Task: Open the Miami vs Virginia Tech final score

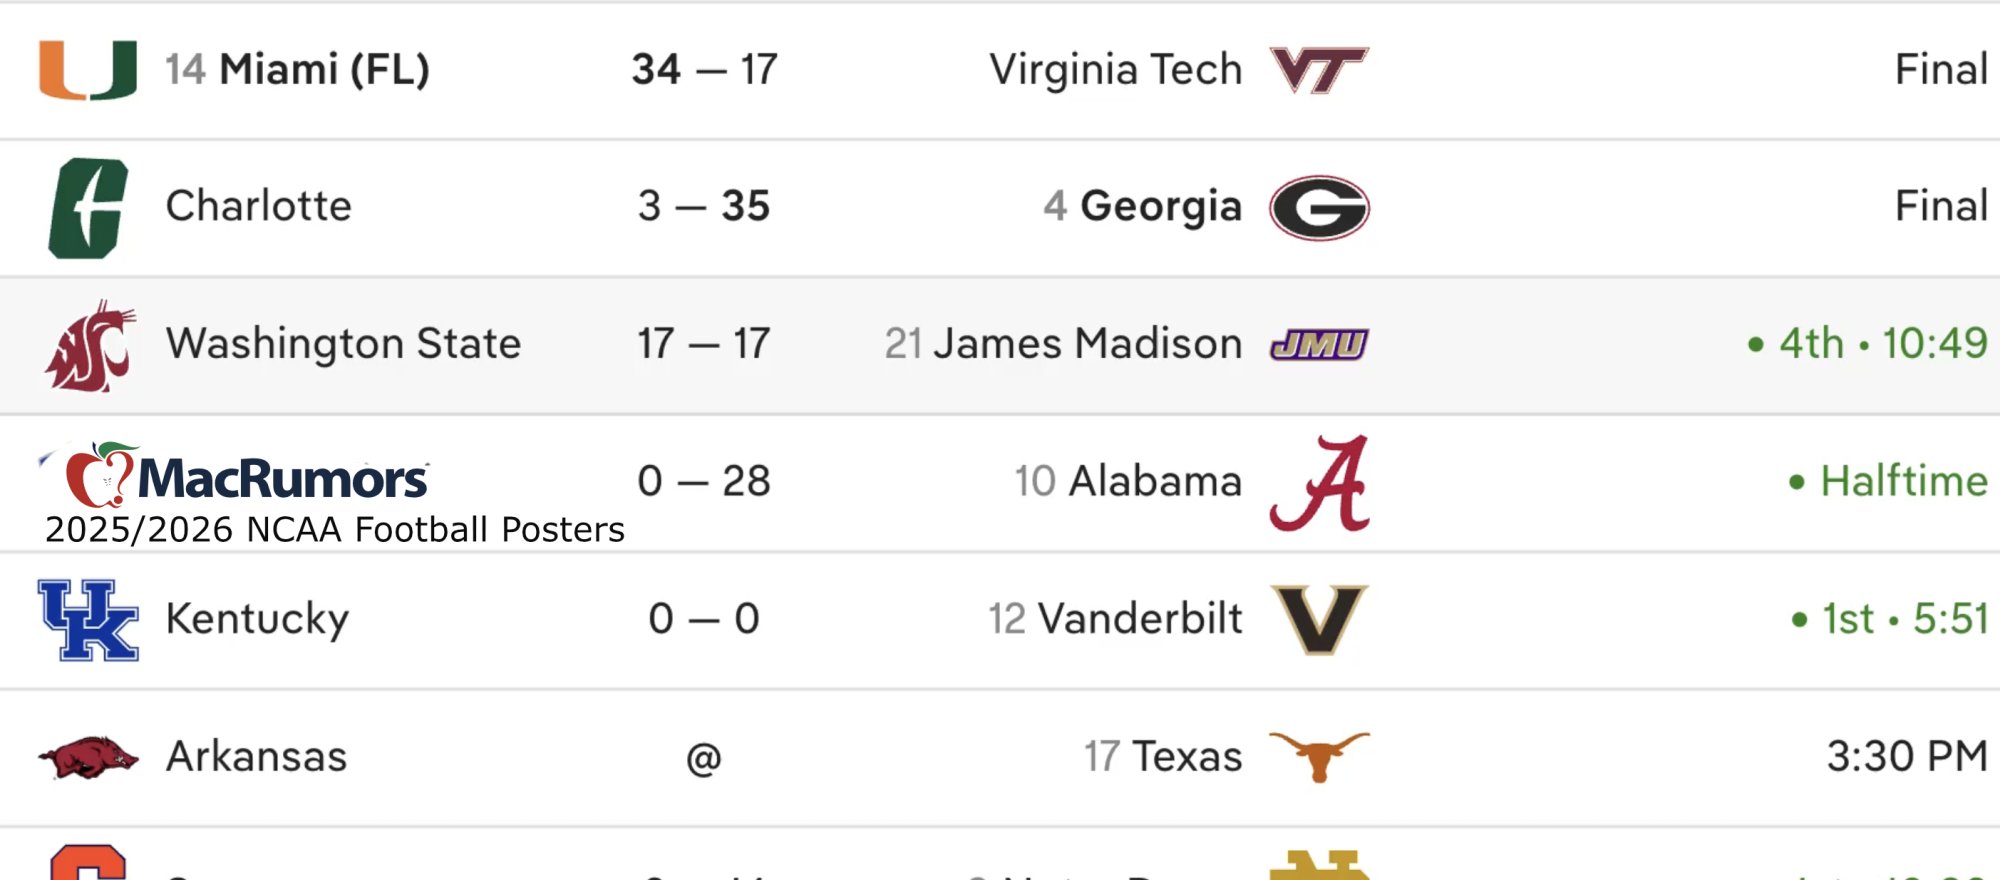Action: point(1000,68)
